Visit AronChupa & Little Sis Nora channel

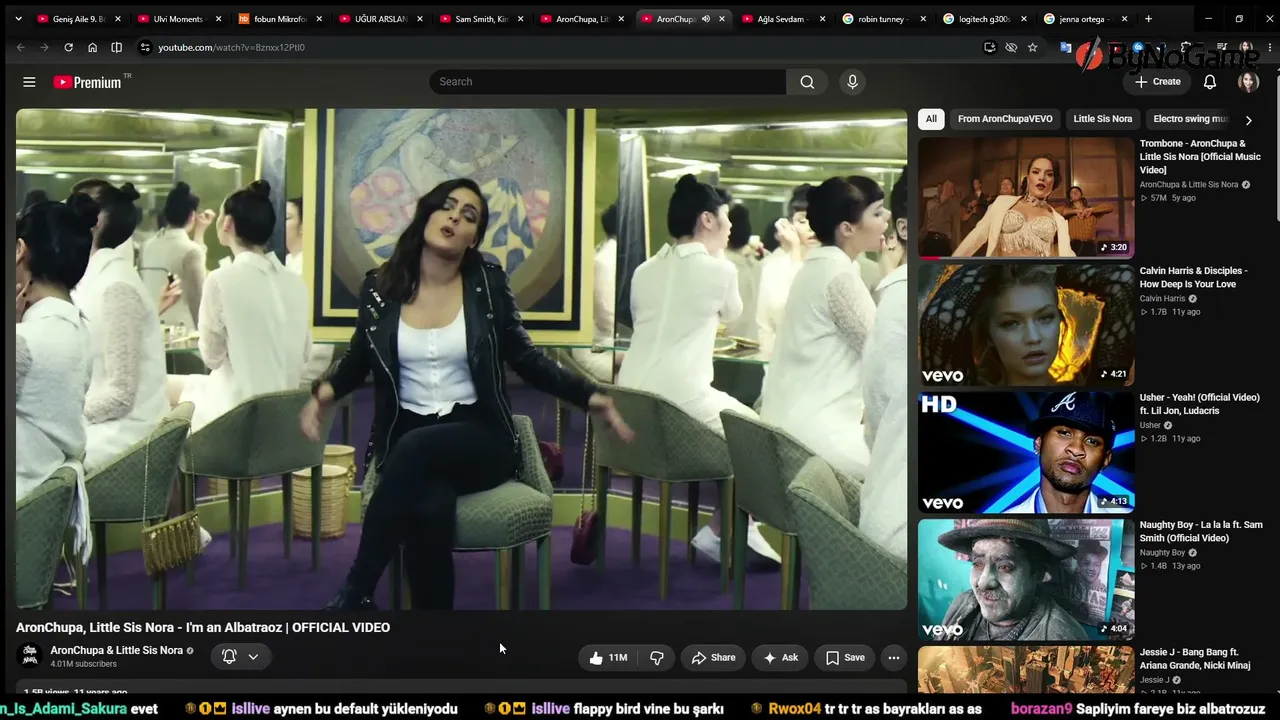pyautogui.click(x=117, y=650)
